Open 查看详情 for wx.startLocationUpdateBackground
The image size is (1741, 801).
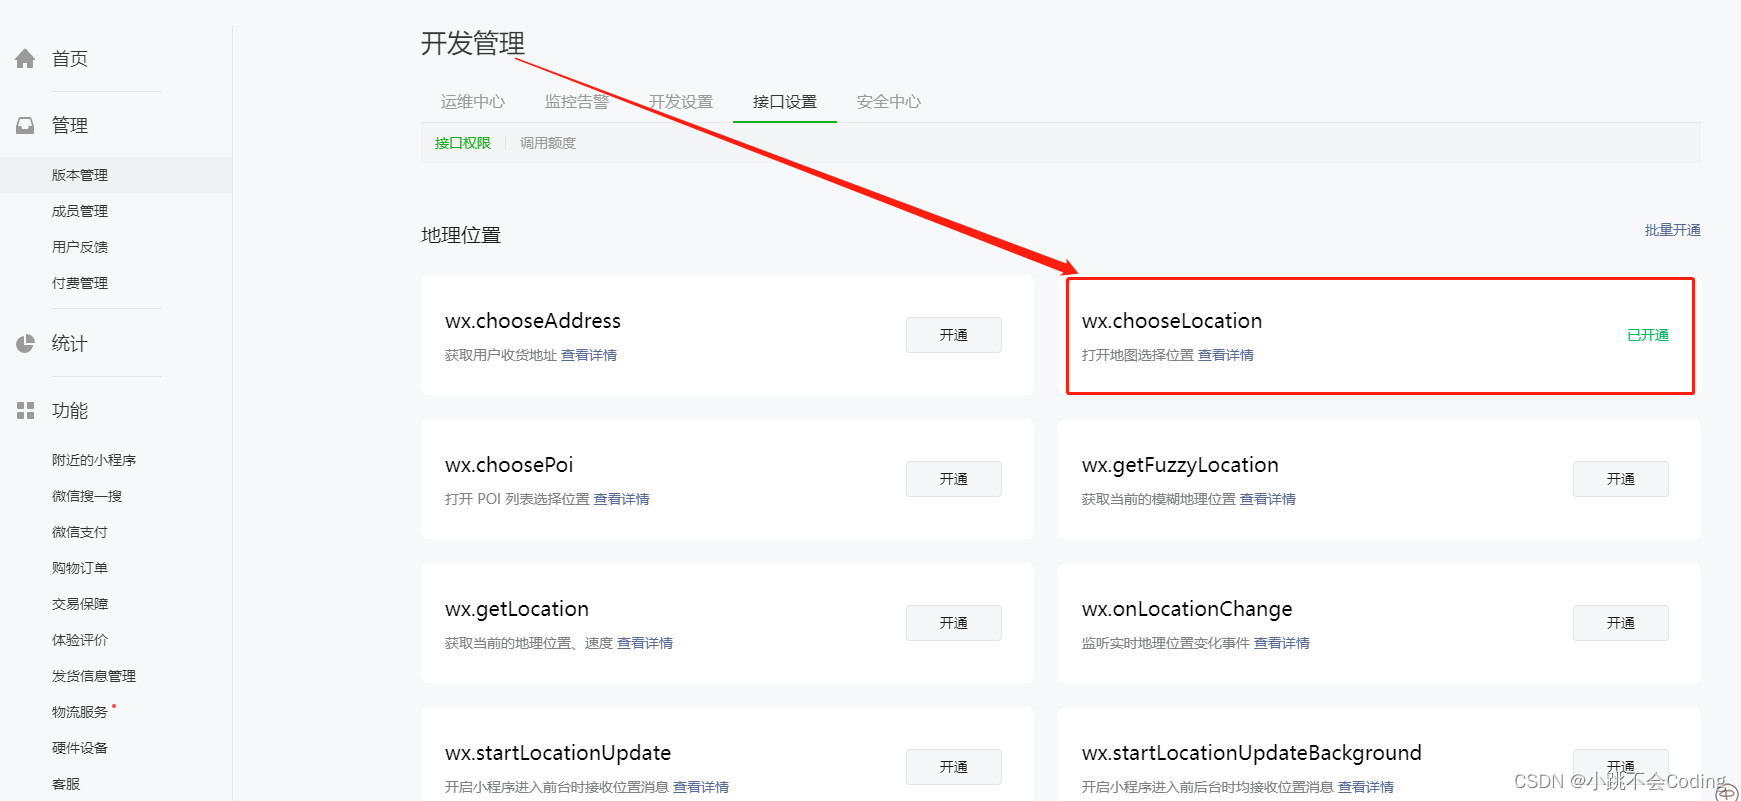[1366, 787]
